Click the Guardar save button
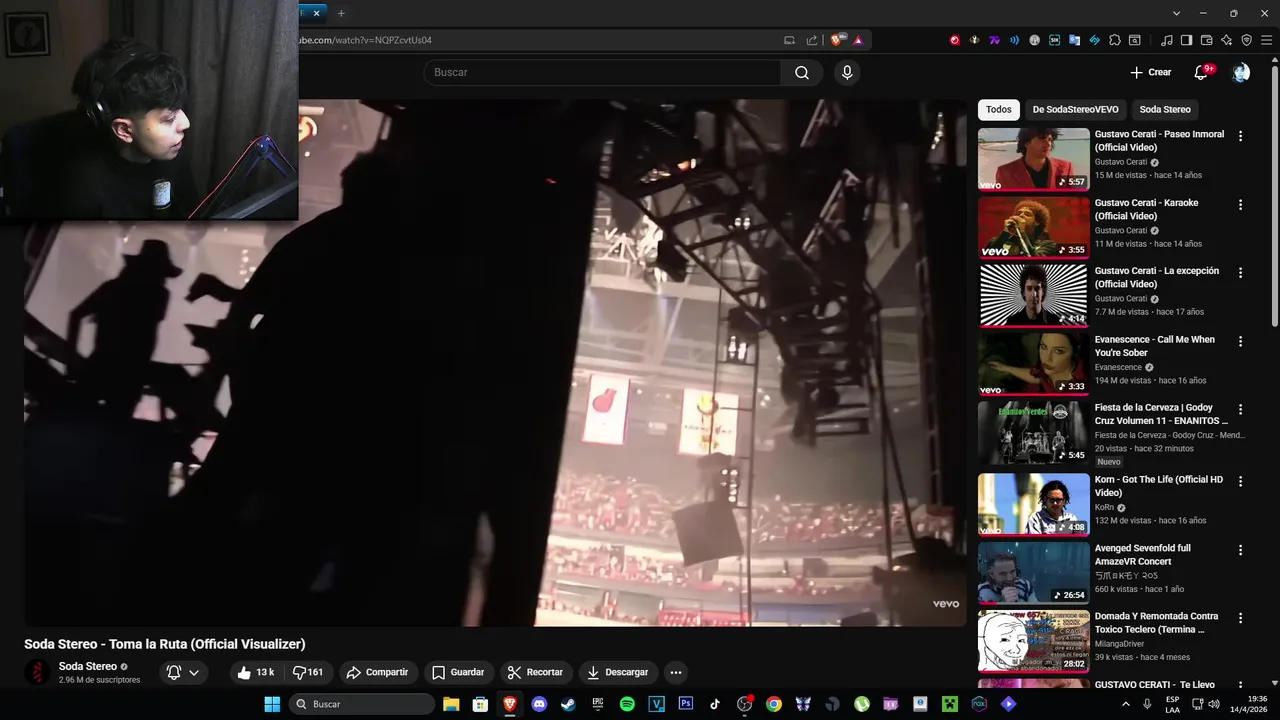The image size is (1280, 720). [458, 672]
